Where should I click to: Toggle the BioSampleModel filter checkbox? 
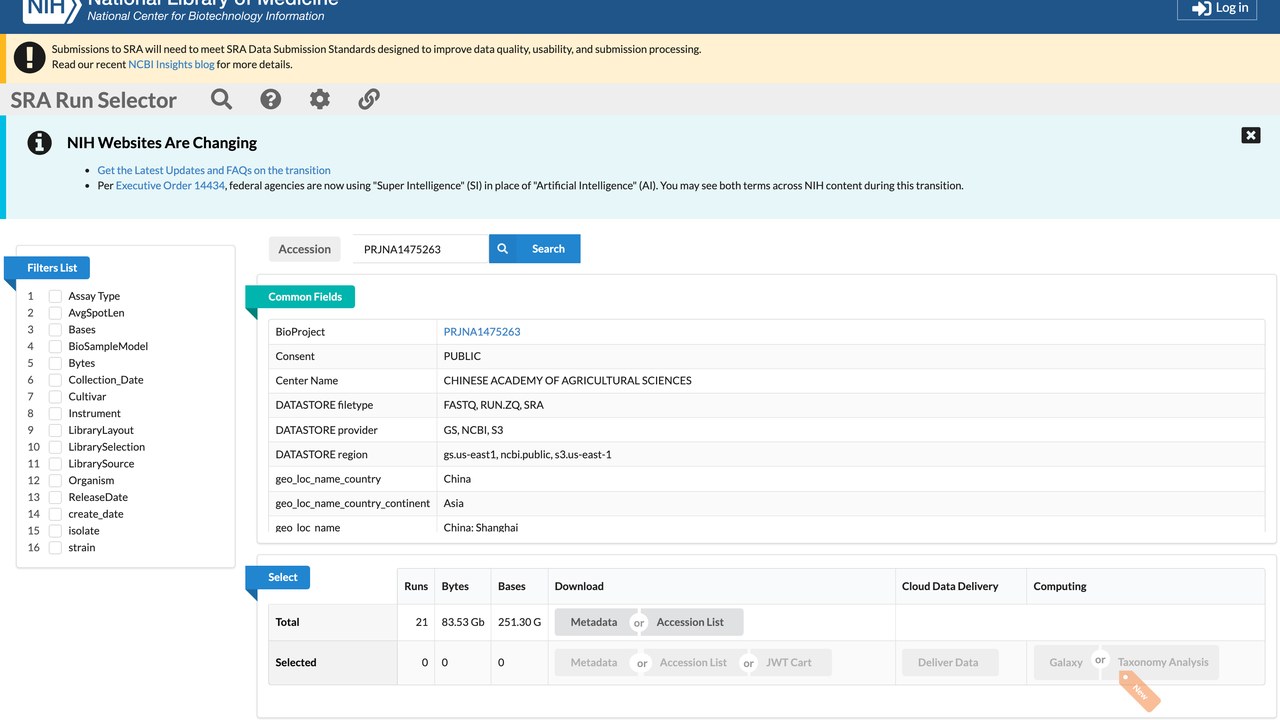click(56, 346)
